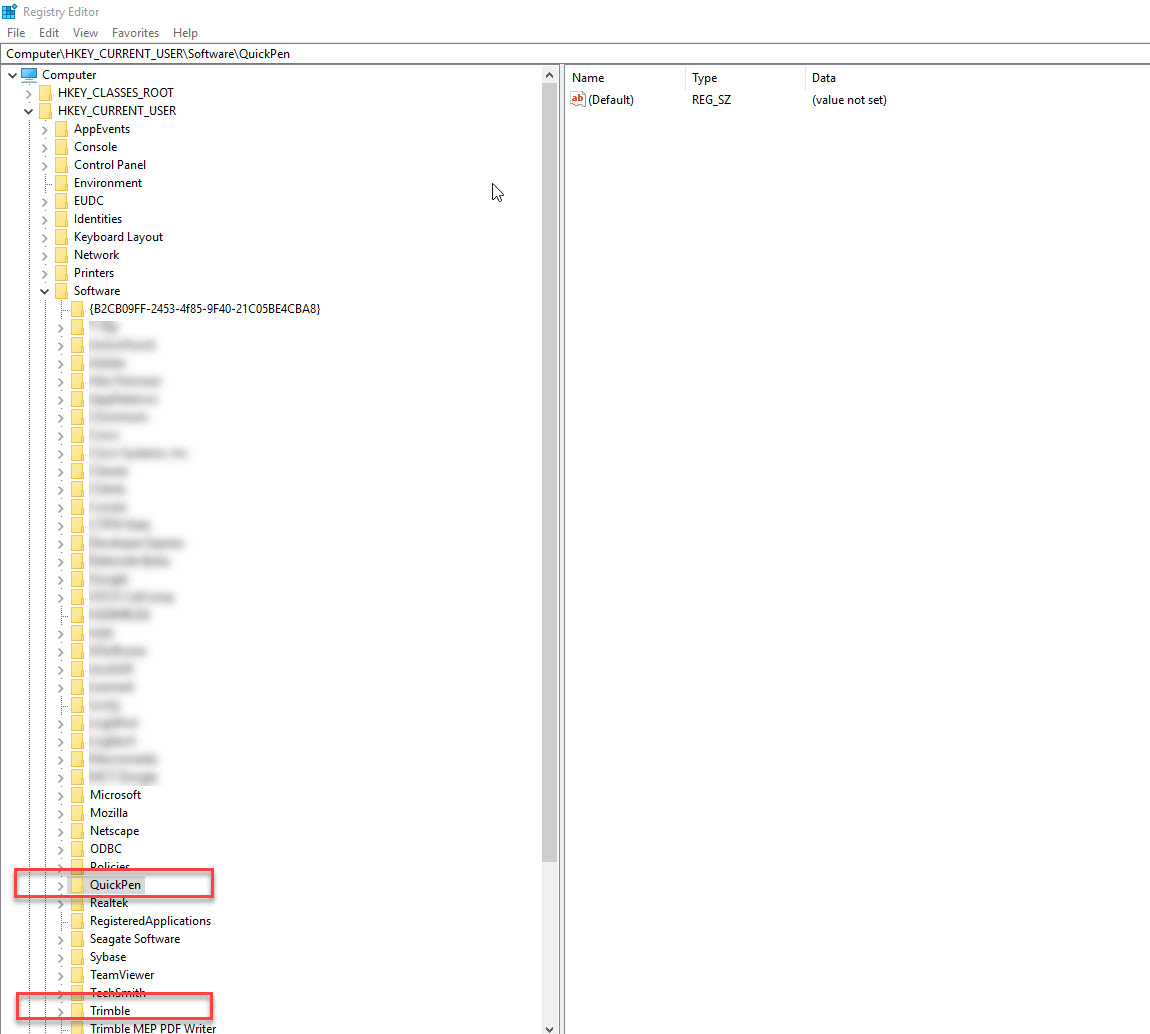The width and height of the screenshot is (1150, 1034).
Task: Open the File menu
Action: tap(16, 33)
